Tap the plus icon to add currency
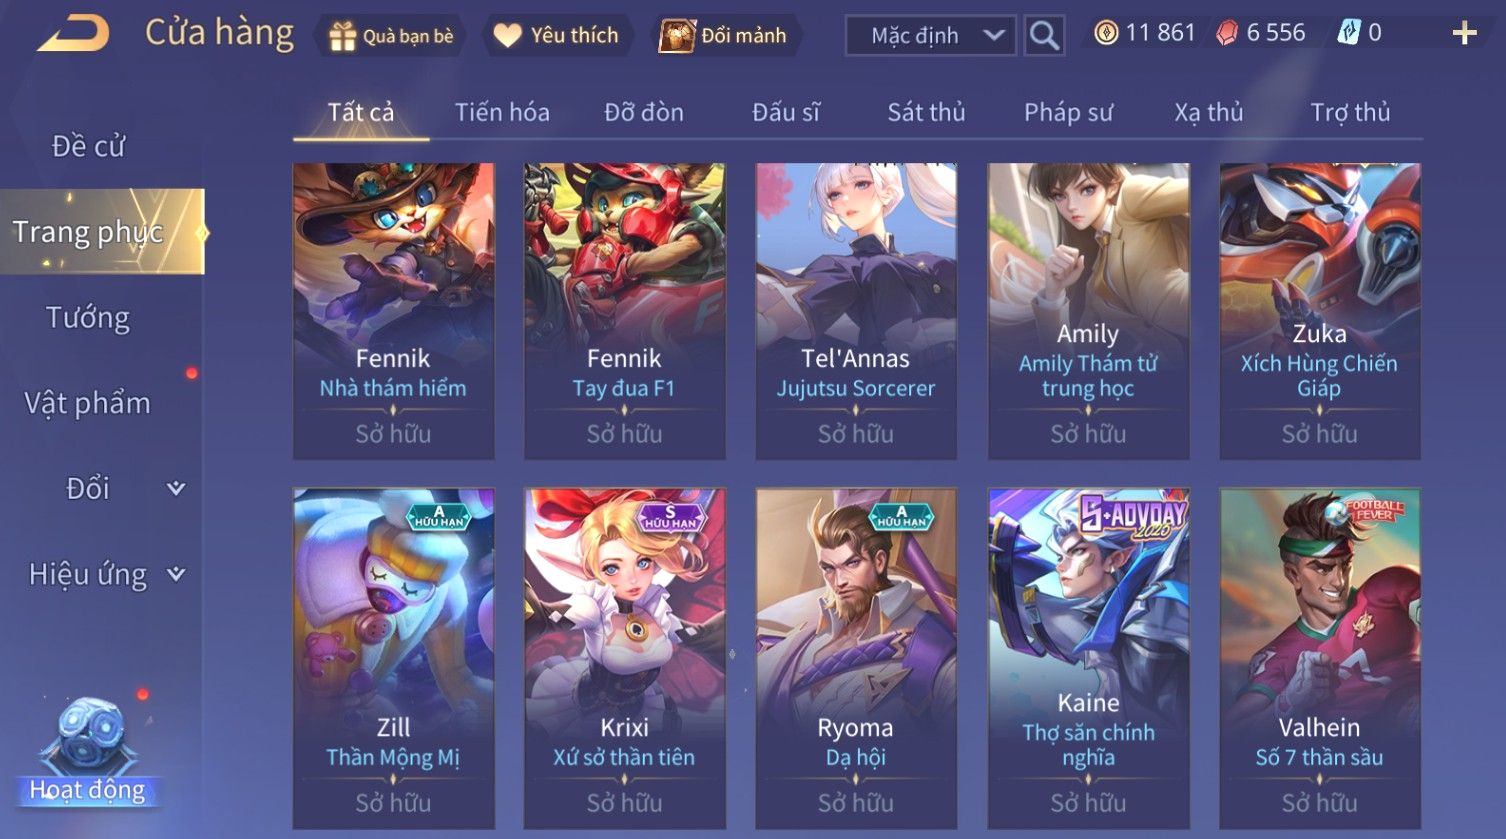Viewport: 1506px width, 839px height. pos(1464,34)
